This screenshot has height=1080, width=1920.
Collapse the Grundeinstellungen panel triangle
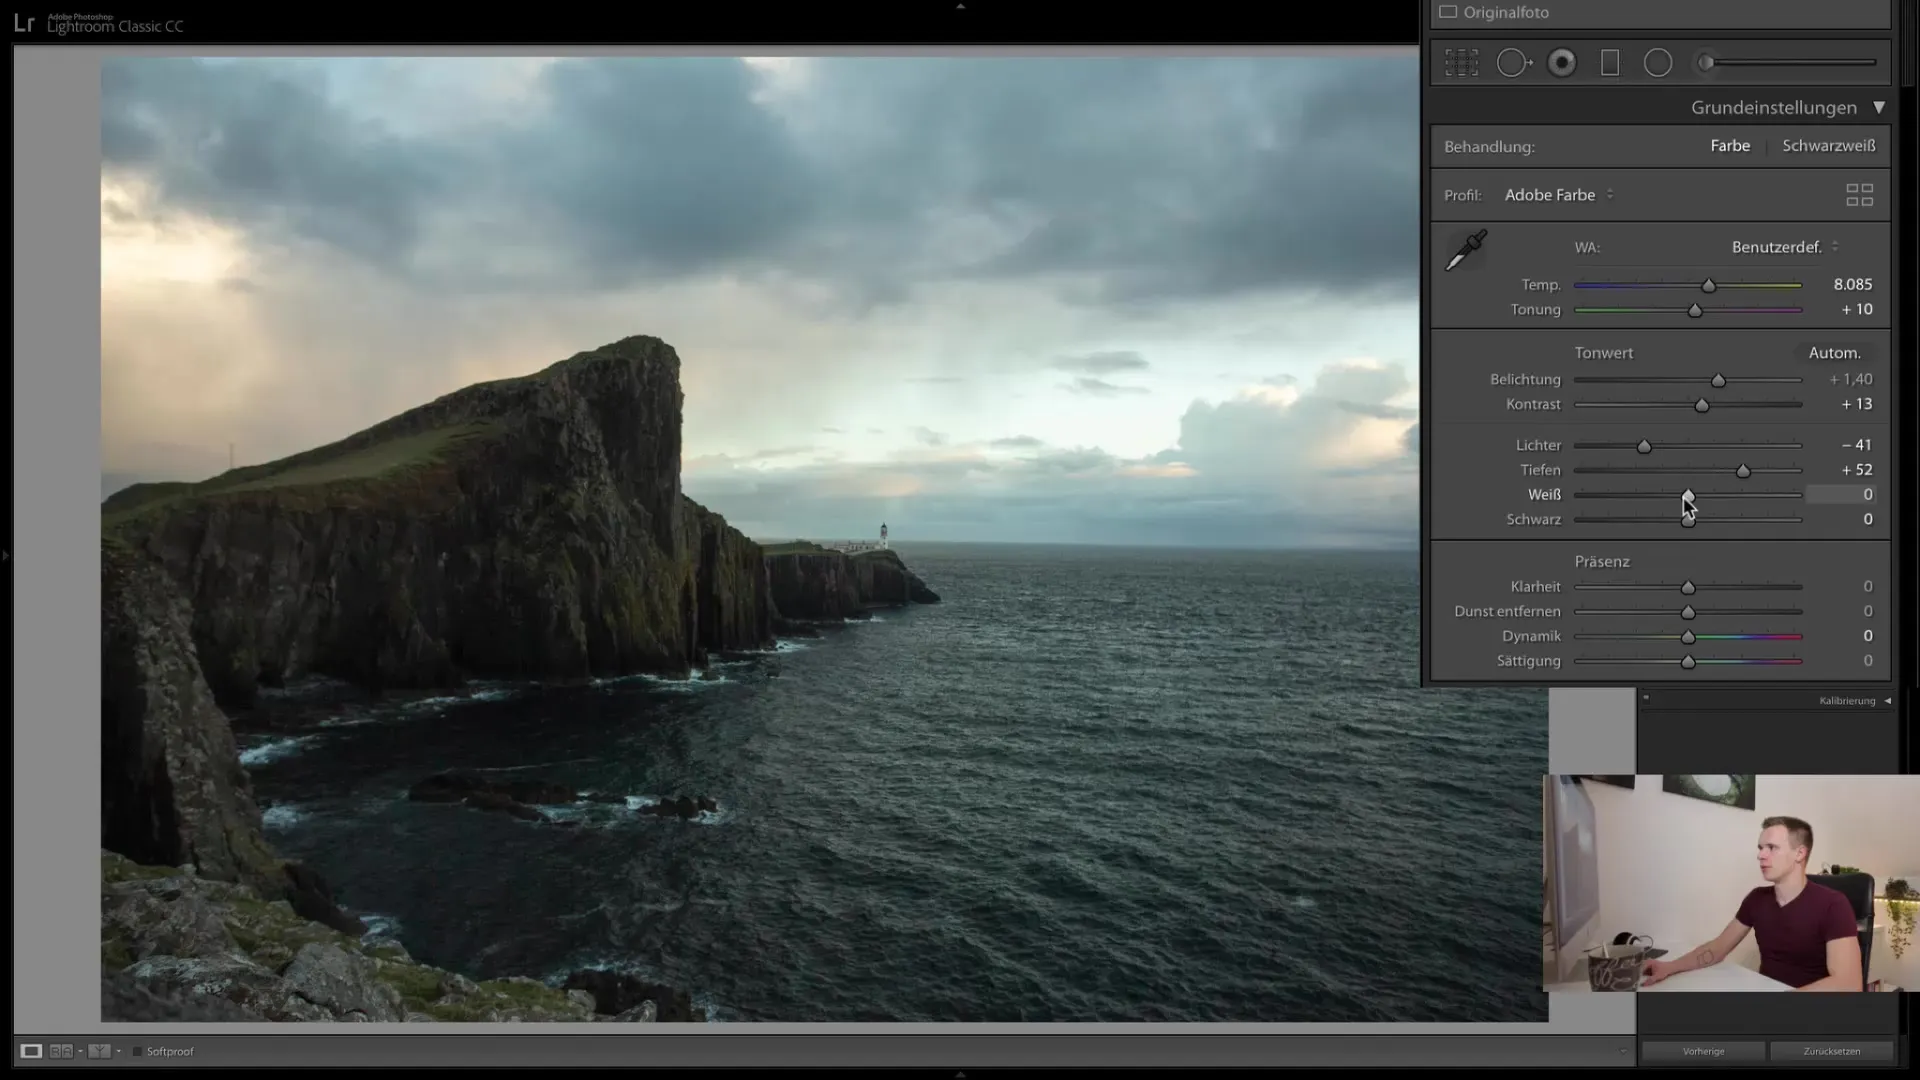pyautogui.click(x=1879, y=107)
